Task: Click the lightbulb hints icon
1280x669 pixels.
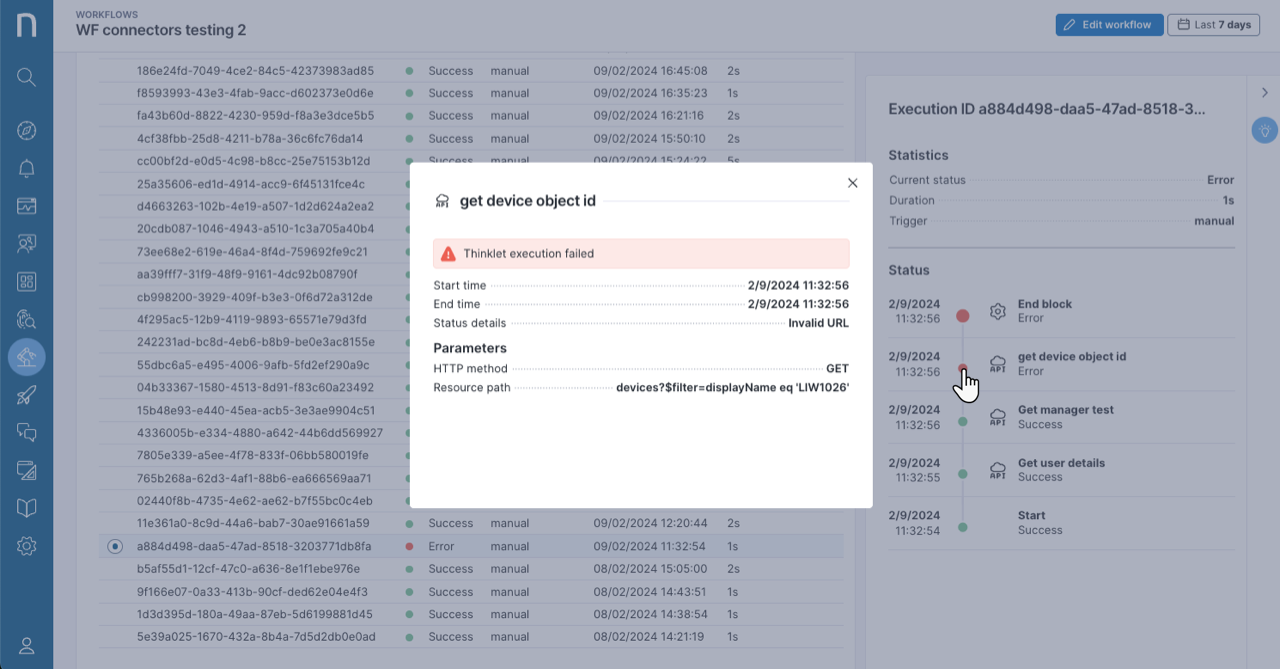Action: click(x=1265, y=130)
